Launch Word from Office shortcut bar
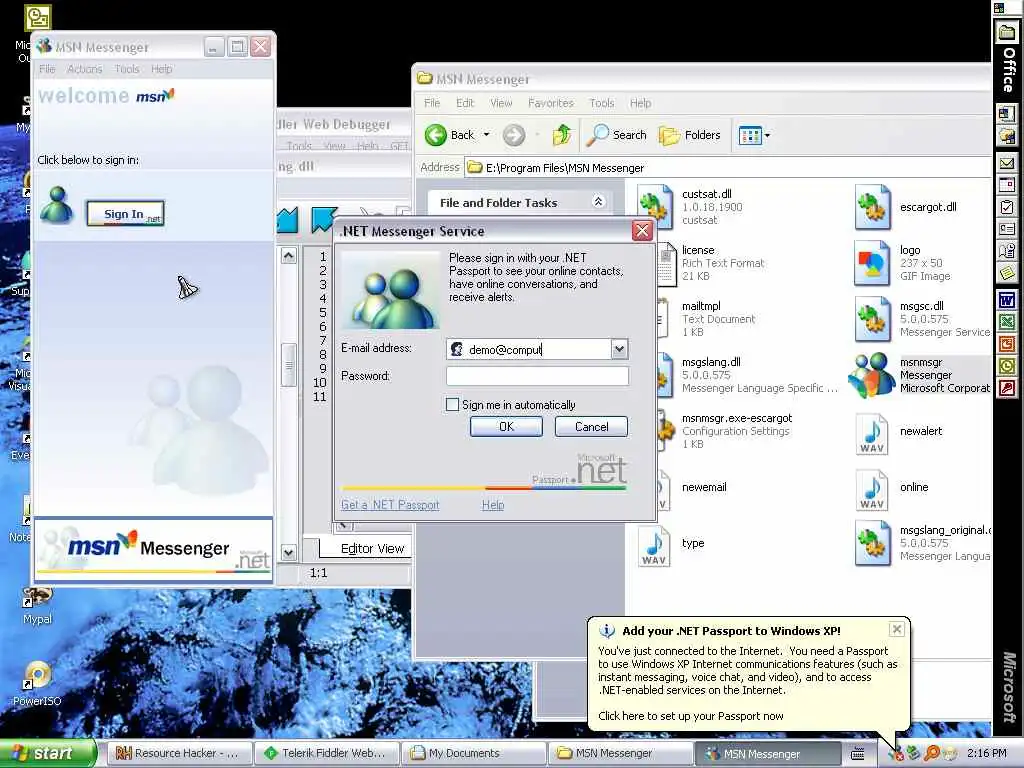 (x=1006, y=300)
